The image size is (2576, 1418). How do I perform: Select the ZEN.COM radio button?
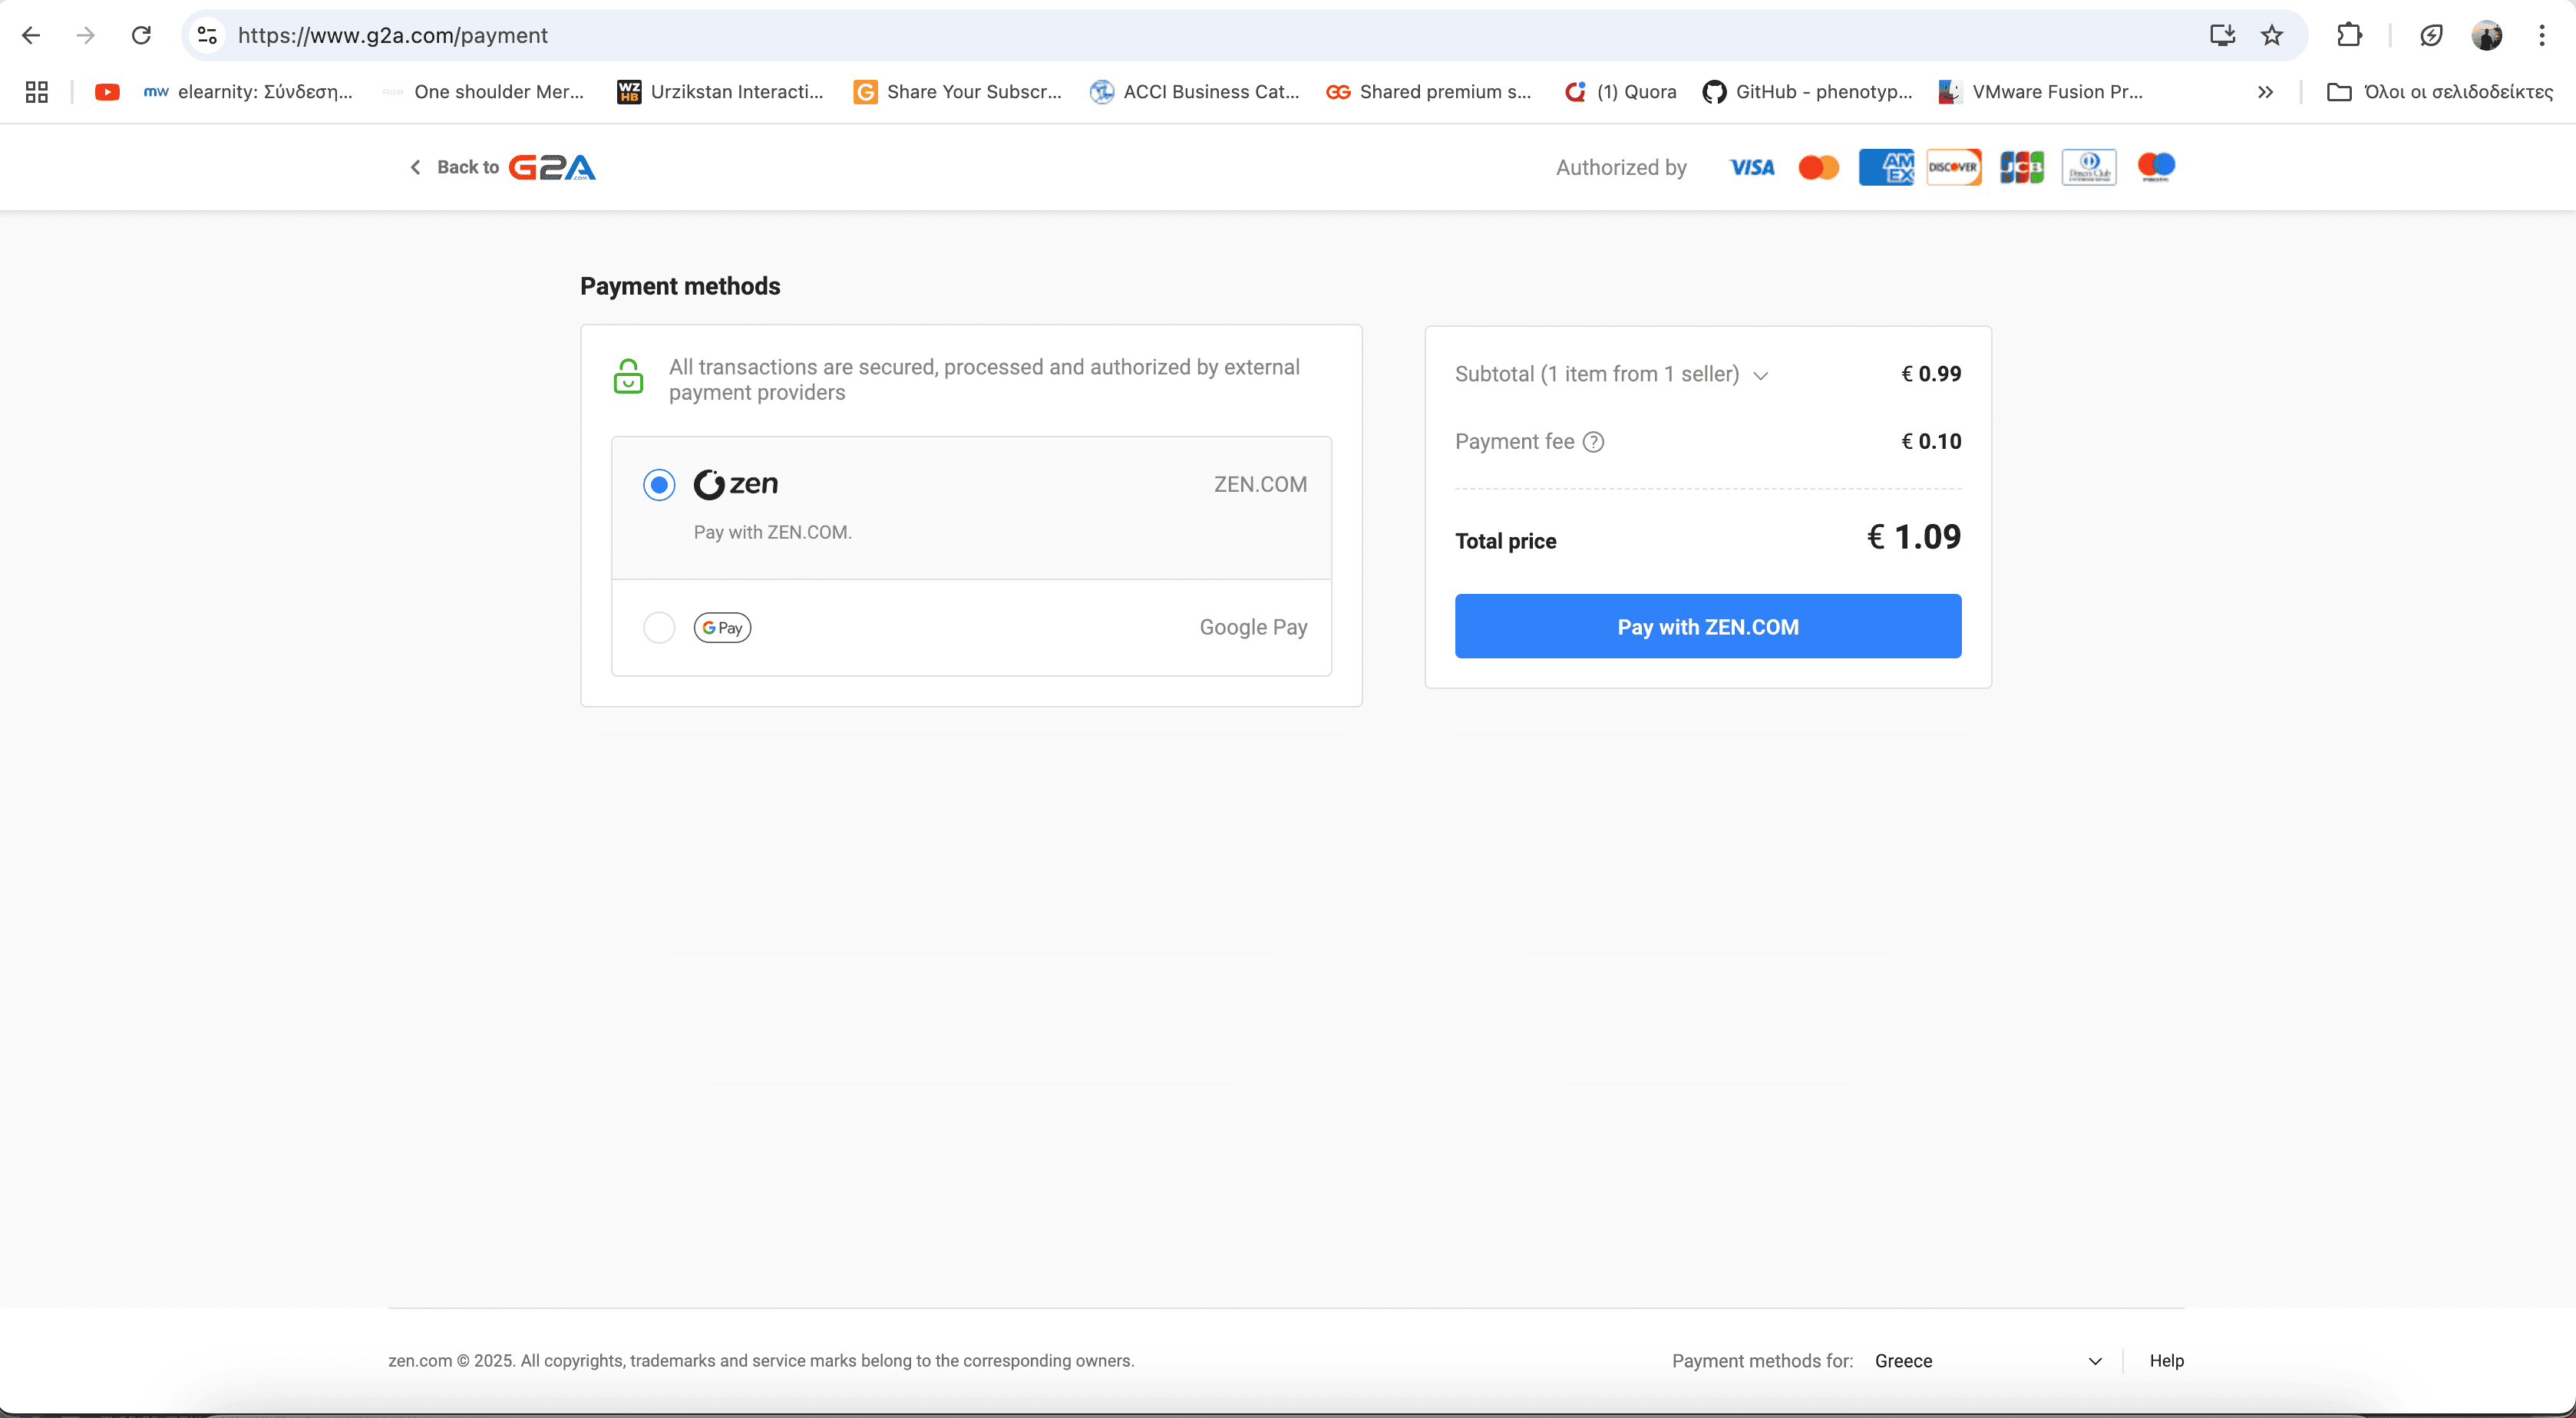pyautogui.click(x=659, y=485)
